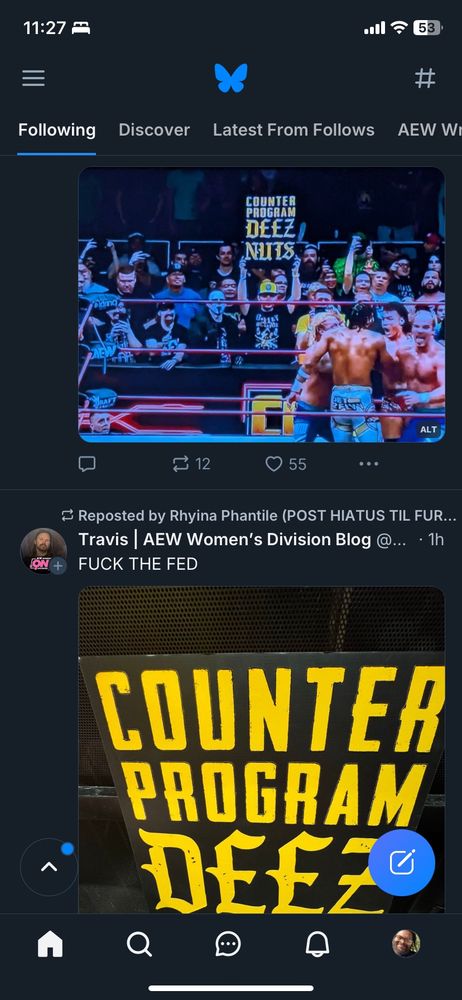Open Rhyina Phantile reposter link
The height and width of the screenshot is (1000, 462).
coord(267,515)
